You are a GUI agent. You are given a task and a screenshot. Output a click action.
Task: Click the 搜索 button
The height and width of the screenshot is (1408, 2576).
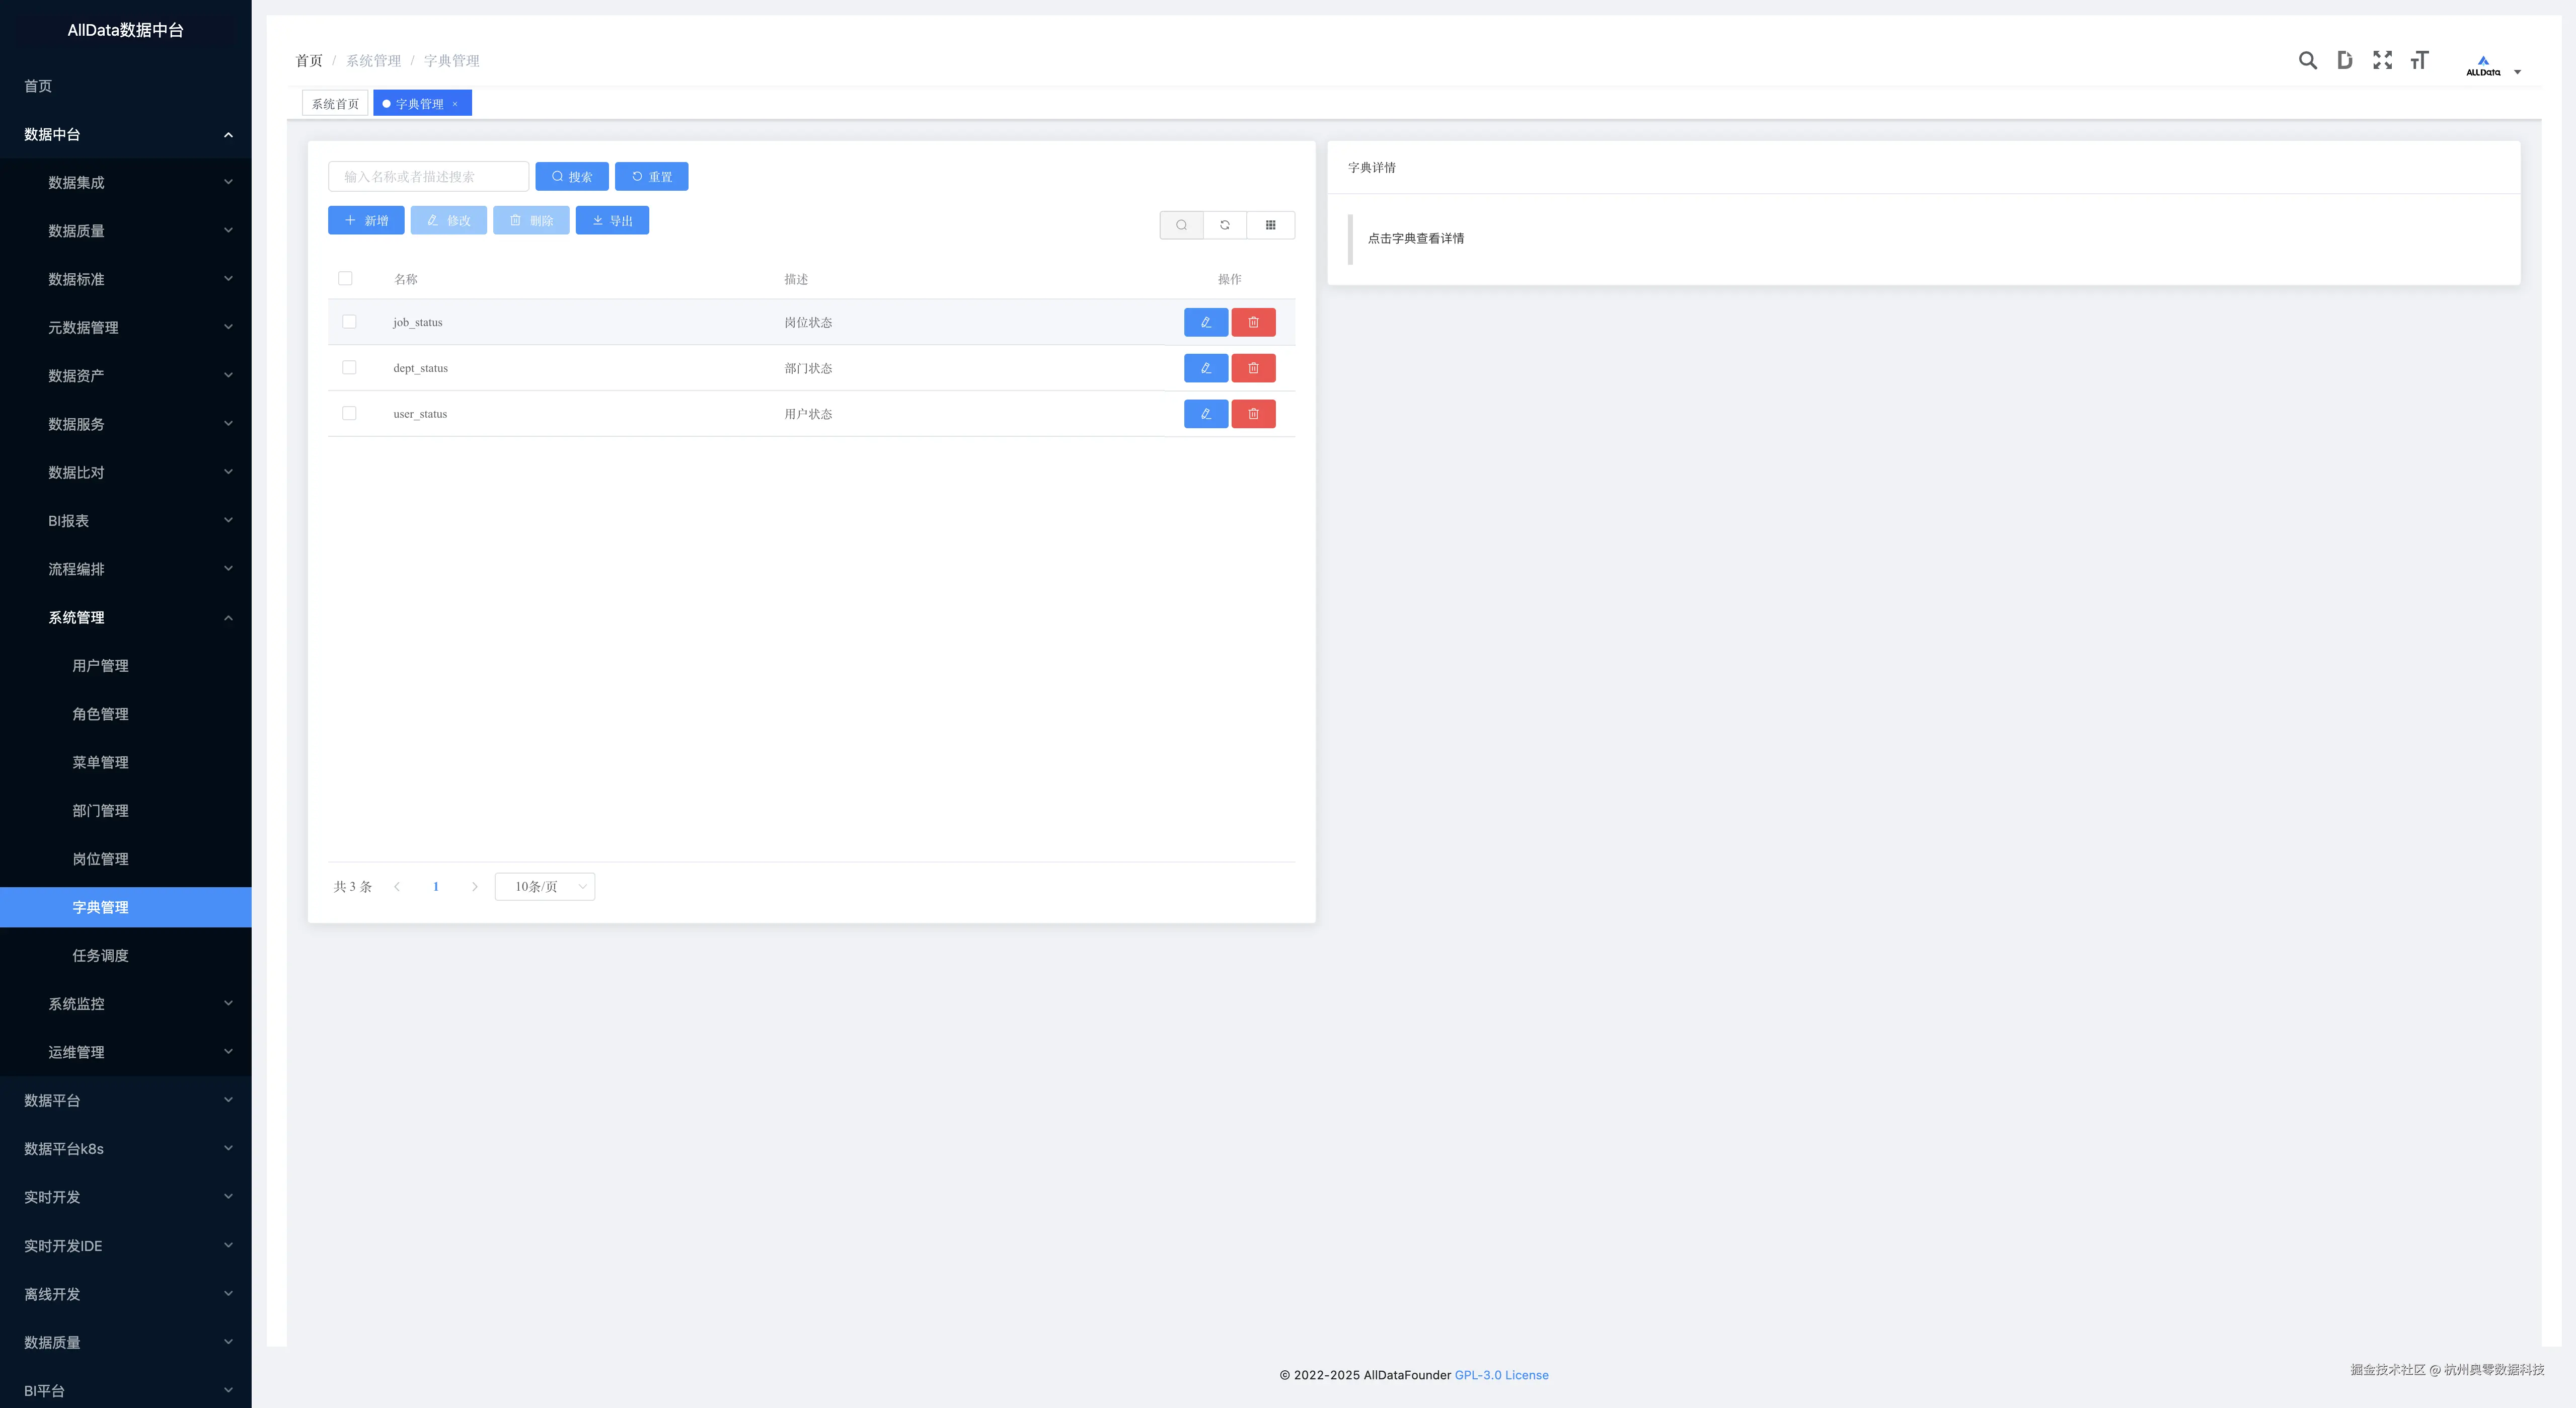coord(572,177)
